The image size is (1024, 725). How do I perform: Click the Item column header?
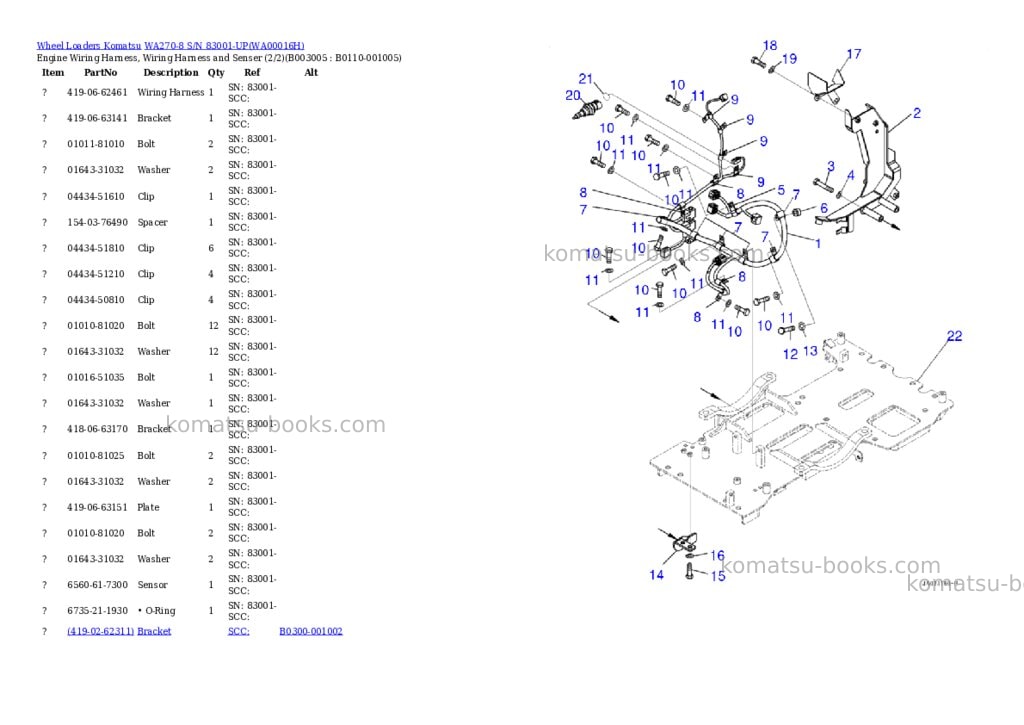pyautogui.click(x=53, y=72)
